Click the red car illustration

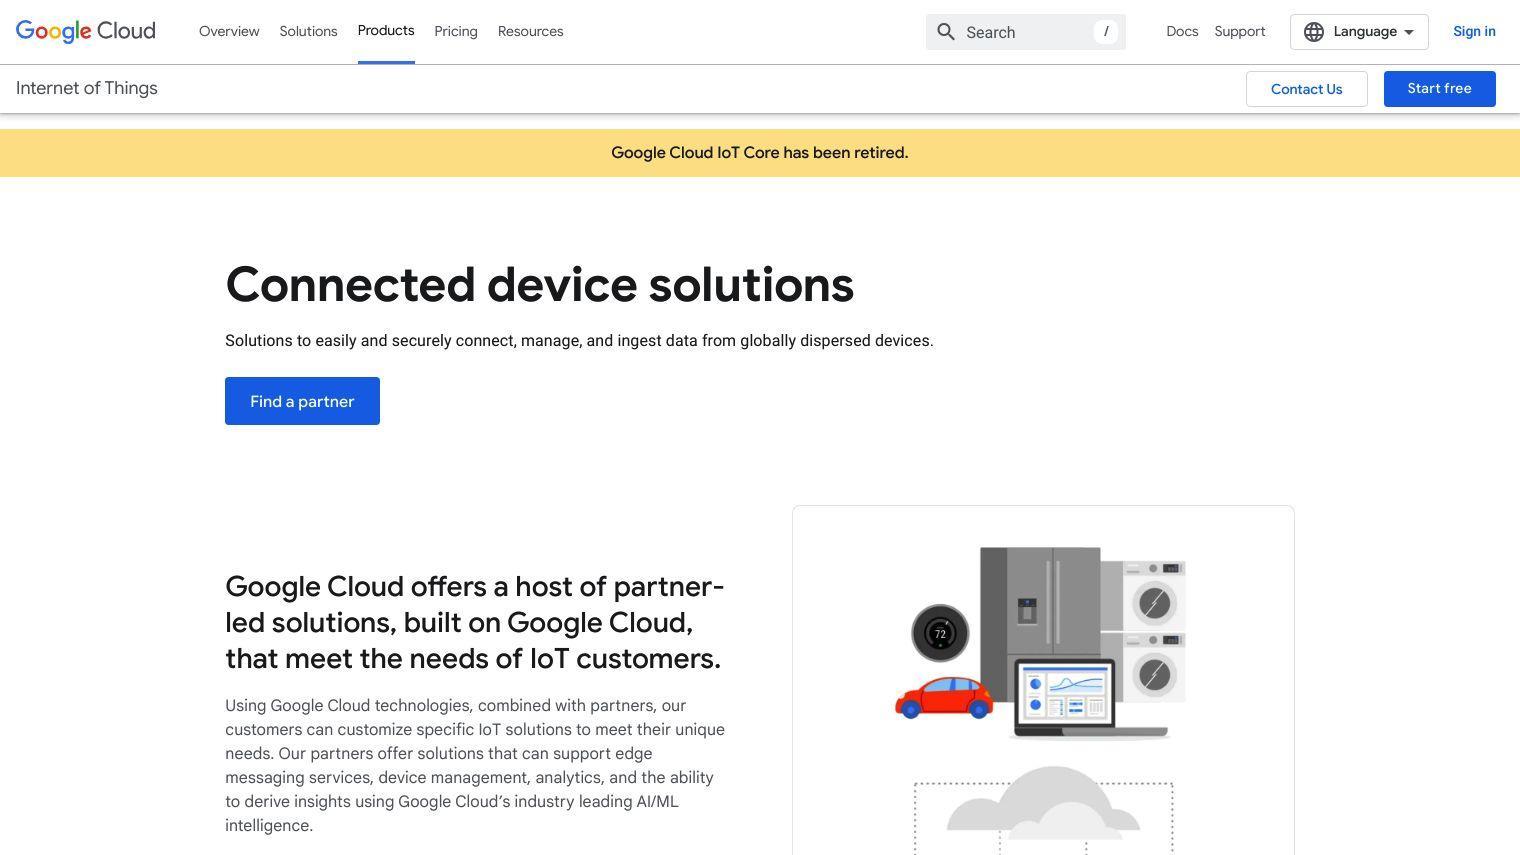click(944, 698)
